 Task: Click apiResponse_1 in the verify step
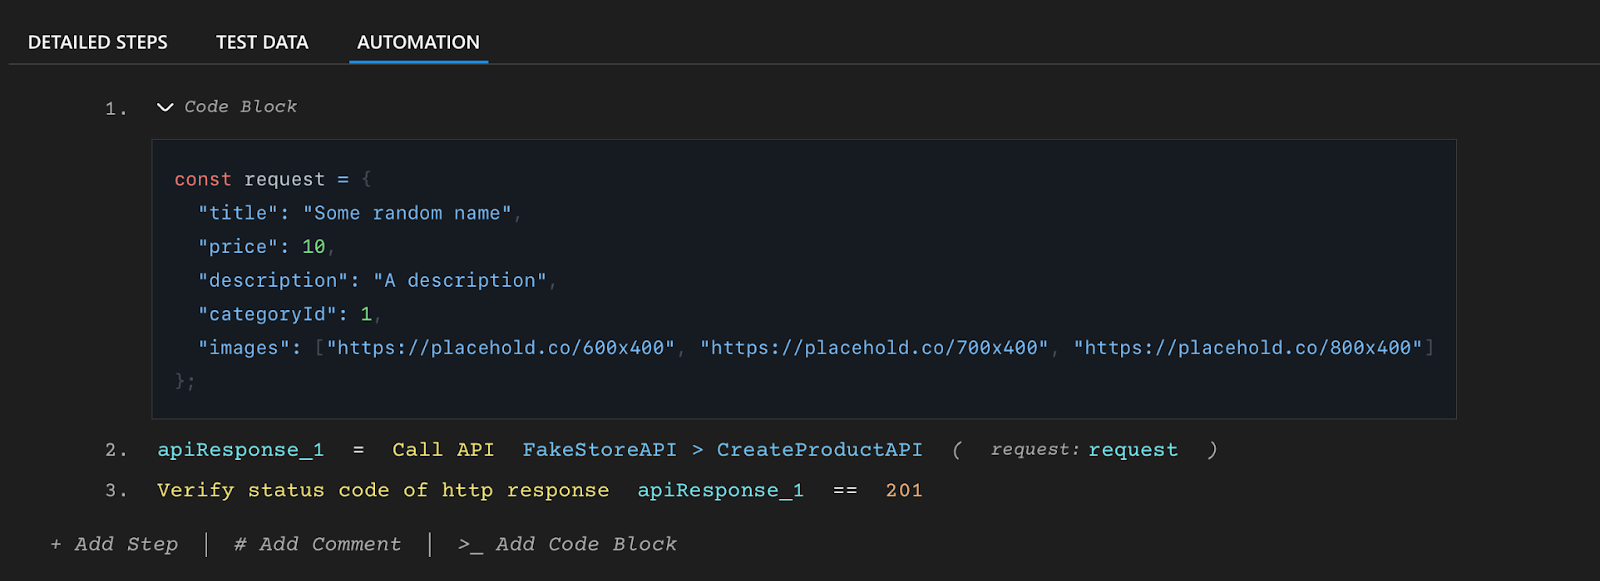pos(720,490)
